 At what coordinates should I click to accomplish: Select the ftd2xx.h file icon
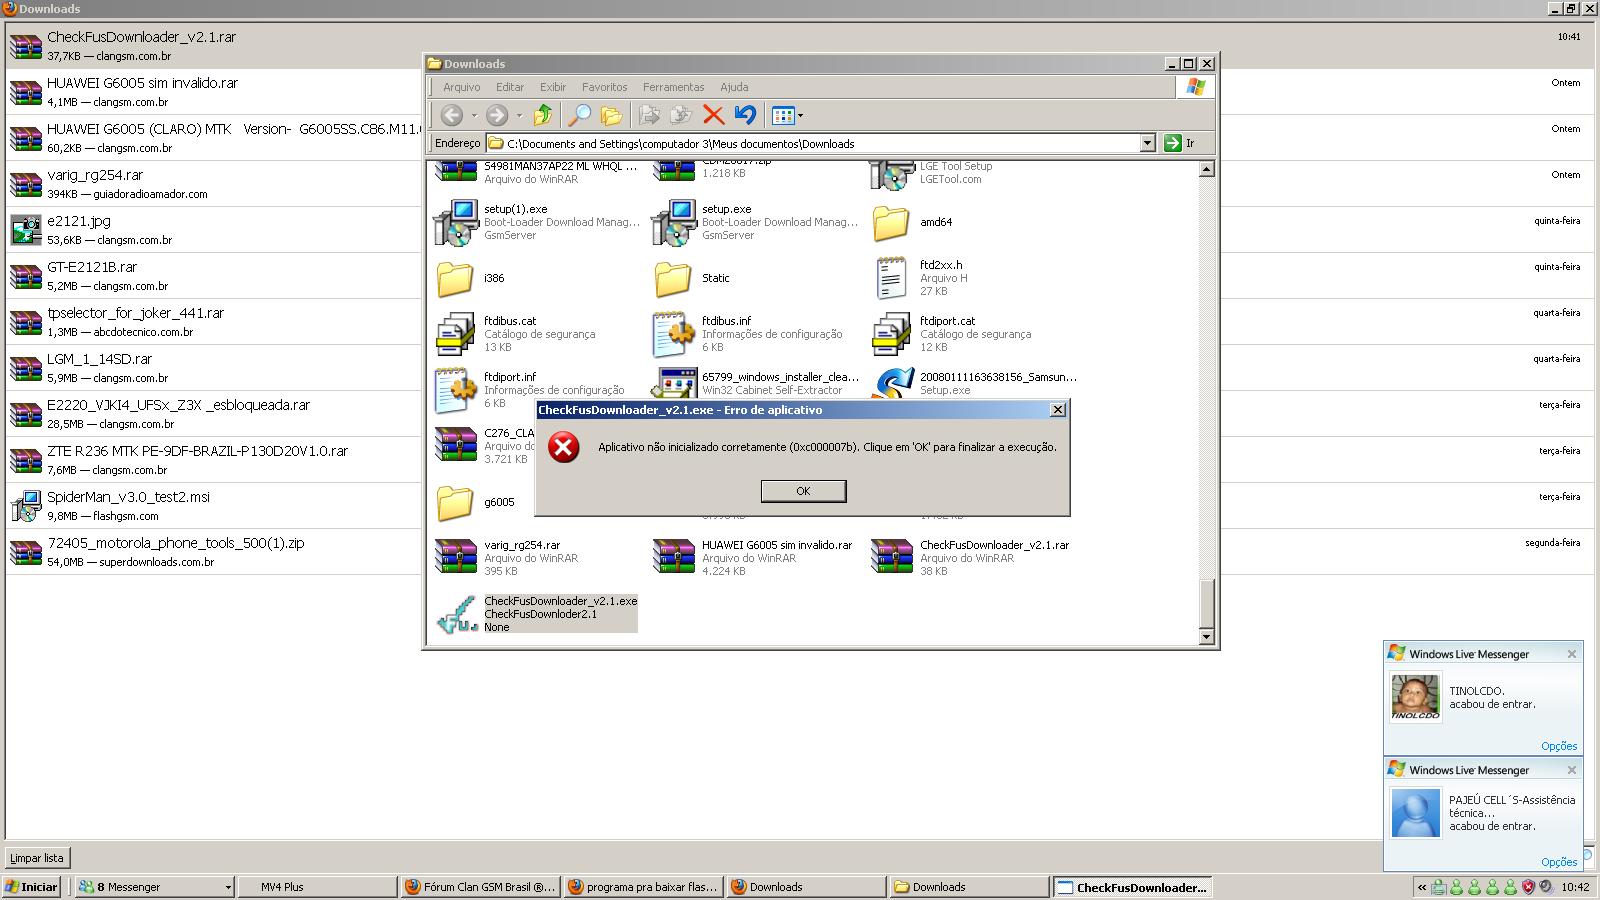[x=891, y=278]
